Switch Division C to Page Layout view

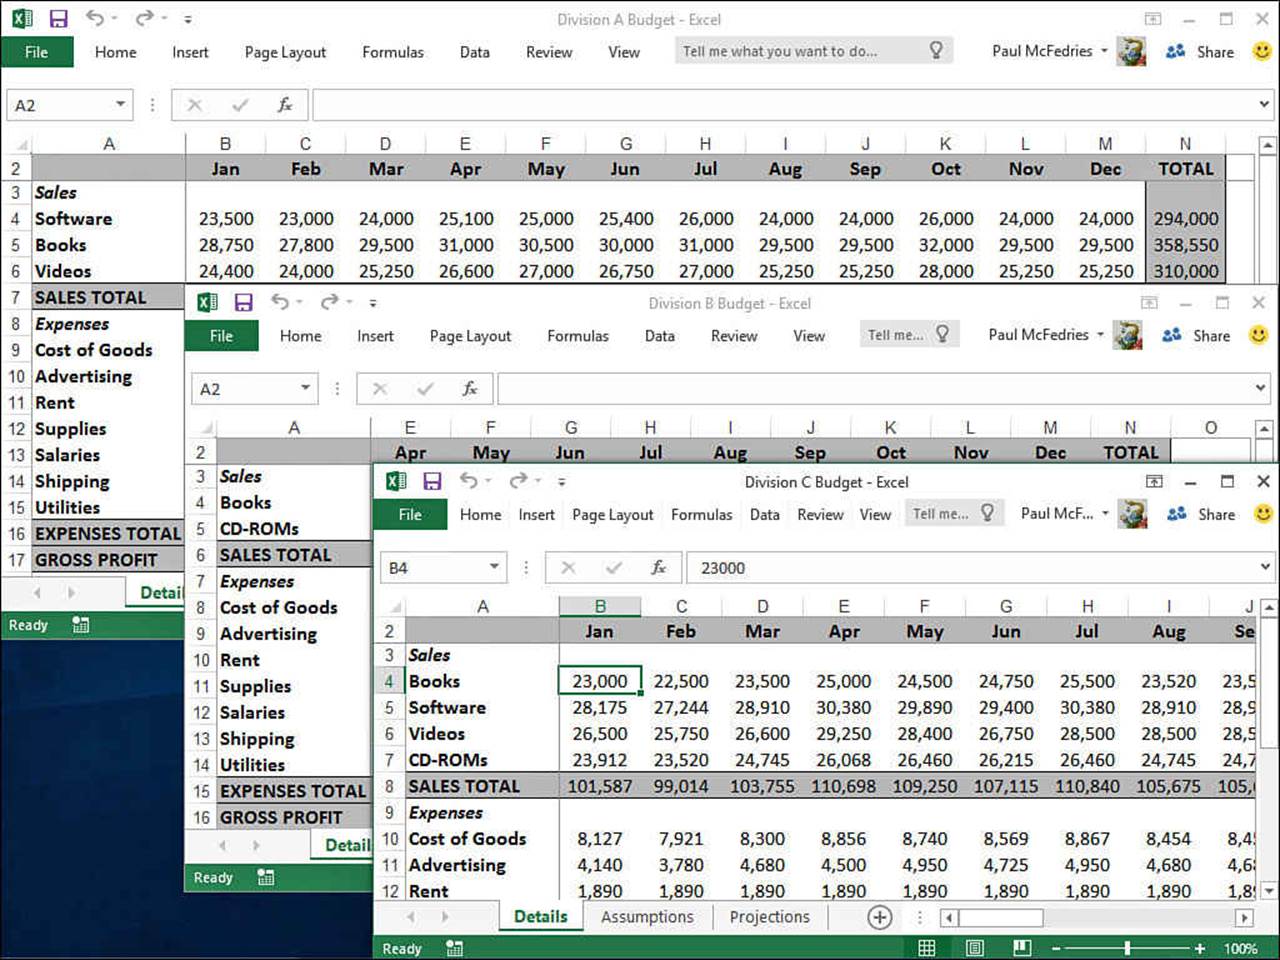[x=975, y=948]
